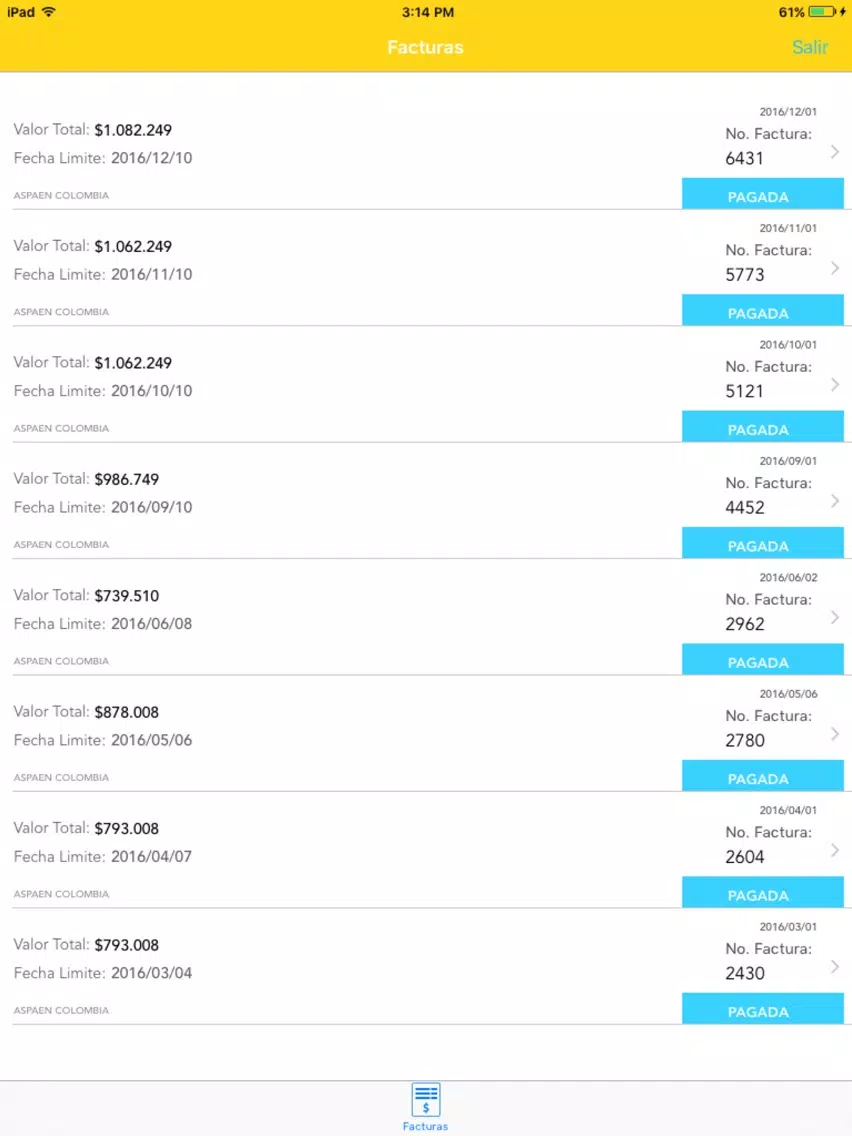This screenshot has width=852, height=1136.
Task: Select invoice due 2016/04/07
Action: 426,850
